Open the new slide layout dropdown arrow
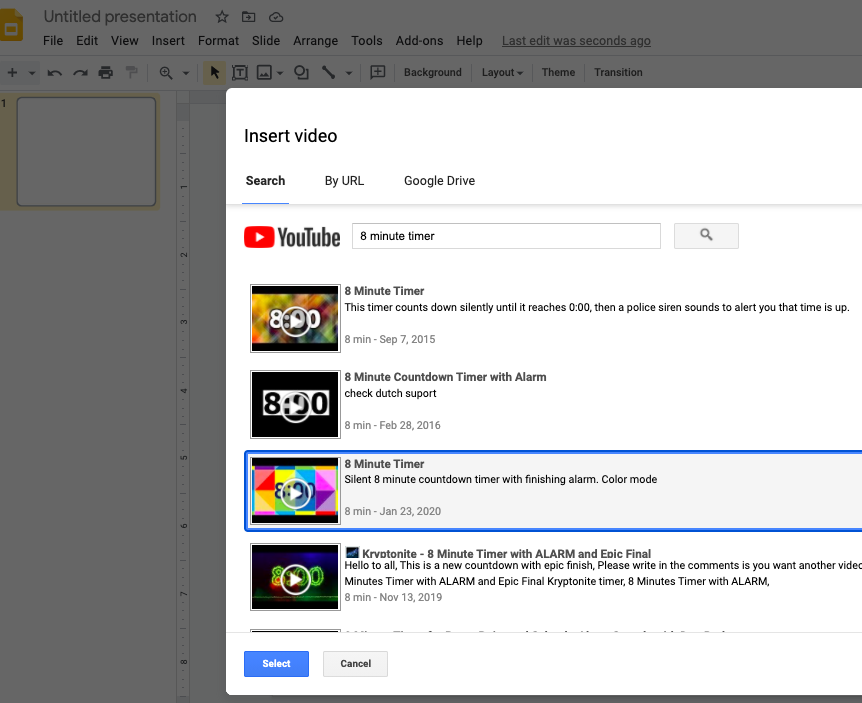Viewport: 862px width, 703px height. [x=32, y=73]
